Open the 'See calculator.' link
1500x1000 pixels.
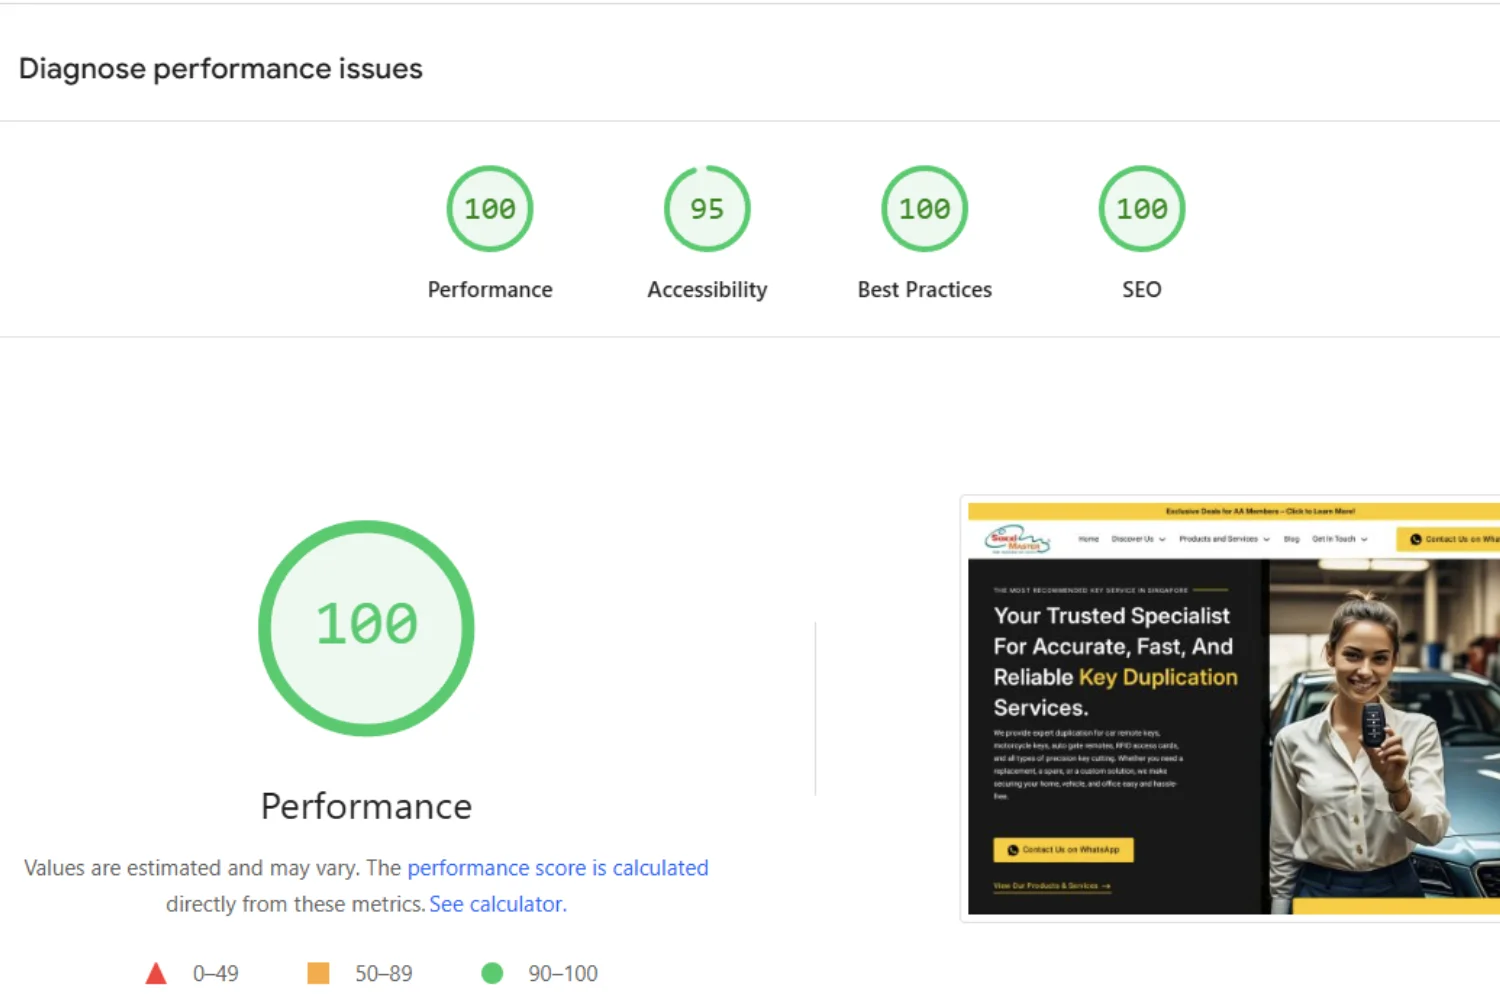(498, 904)
